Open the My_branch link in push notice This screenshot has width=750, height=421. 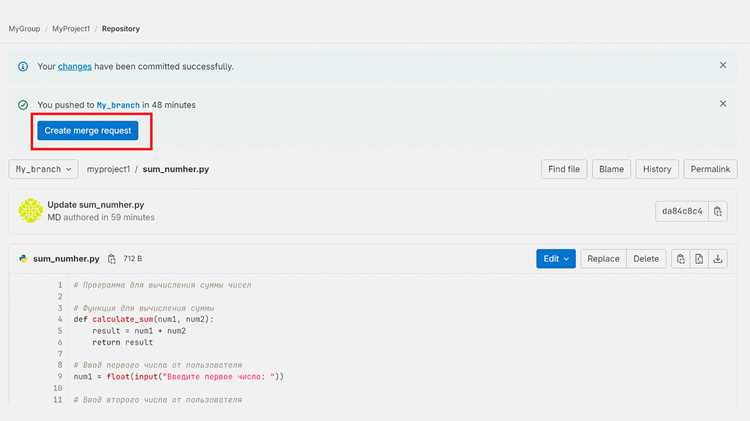click(118, 105)
